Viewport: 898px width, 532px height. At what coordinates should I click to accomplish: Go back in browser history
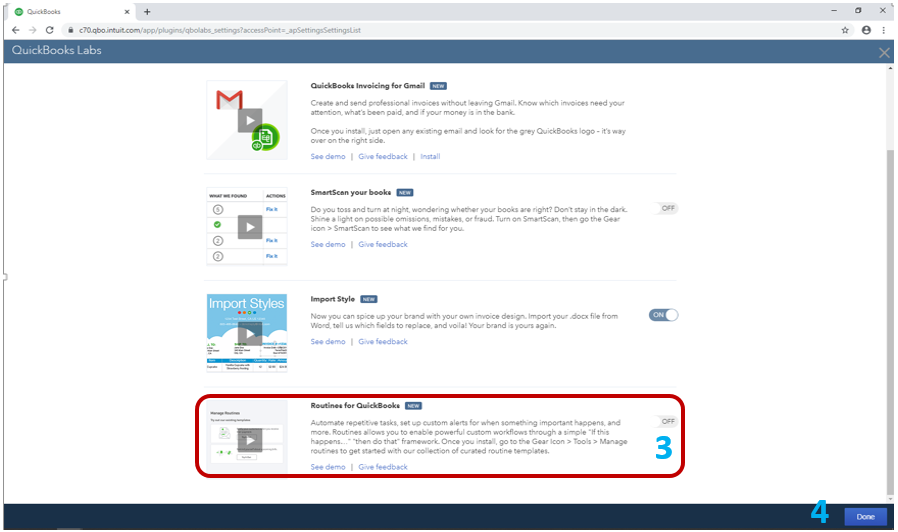click(15, 30)
